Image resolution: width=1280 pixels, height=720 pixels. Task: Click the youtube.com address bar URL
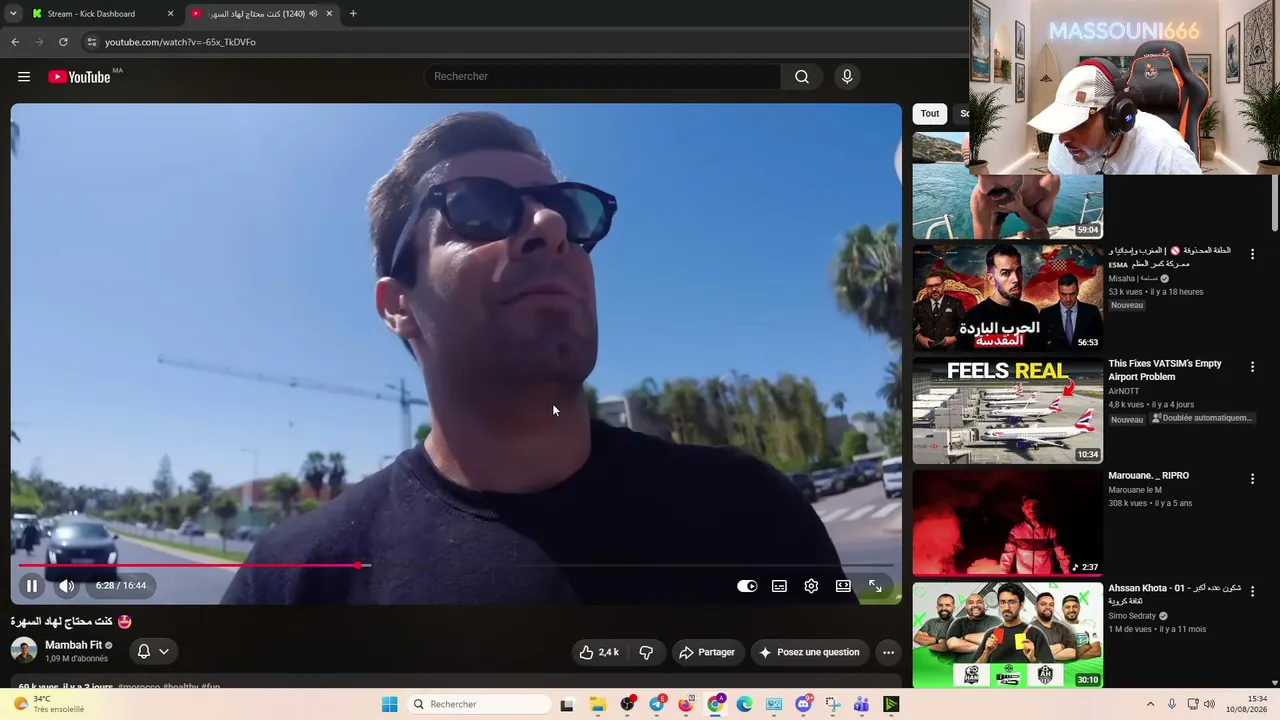(180, 42)
